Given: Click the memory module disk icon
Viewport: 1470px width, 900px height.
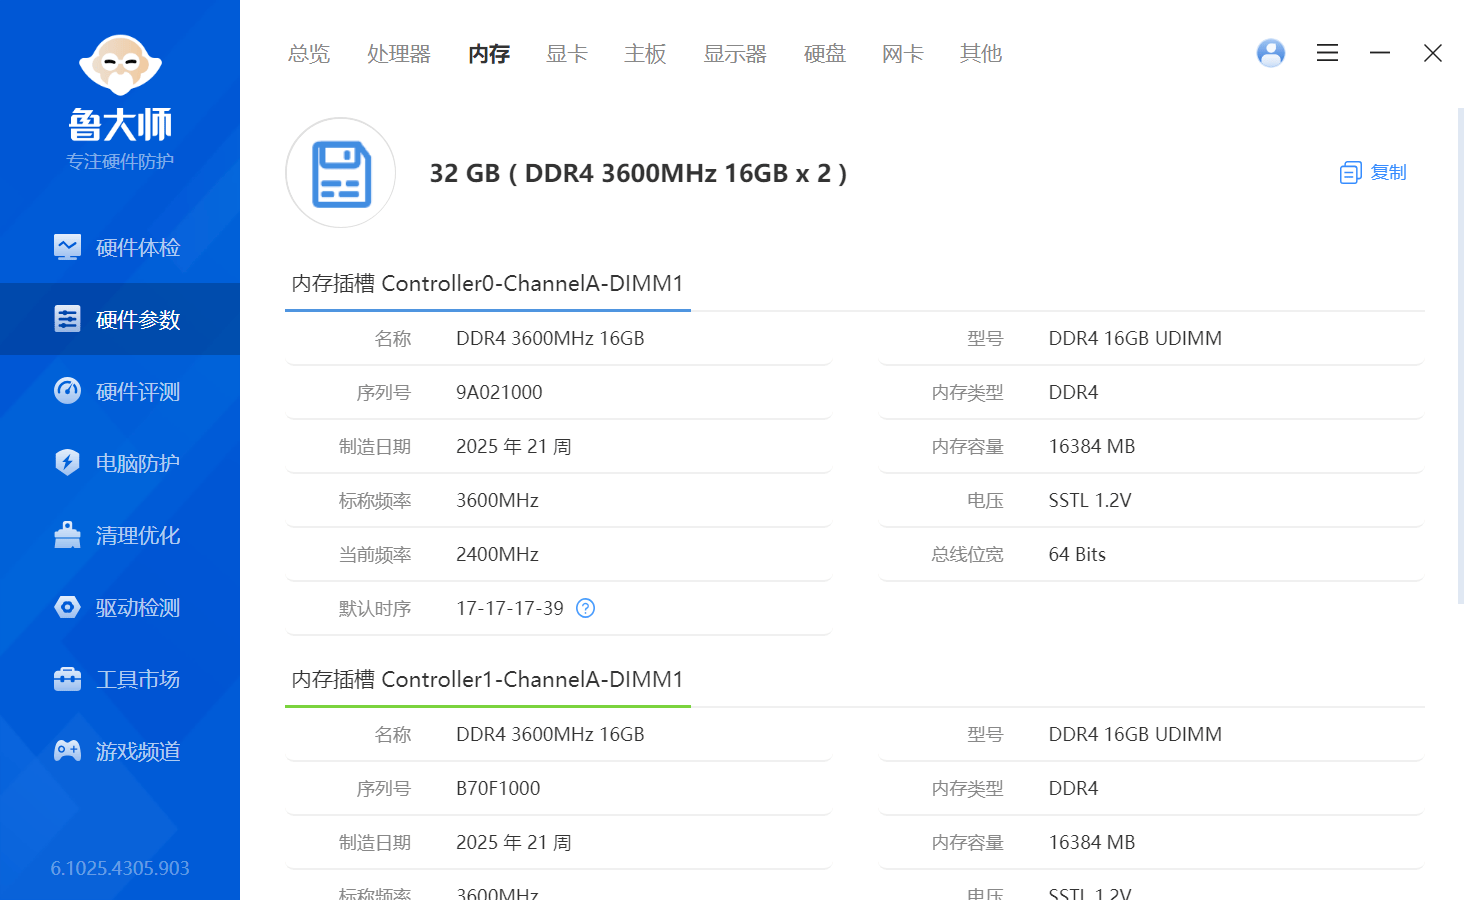Looking at the screenshot, I should [341, 173].
